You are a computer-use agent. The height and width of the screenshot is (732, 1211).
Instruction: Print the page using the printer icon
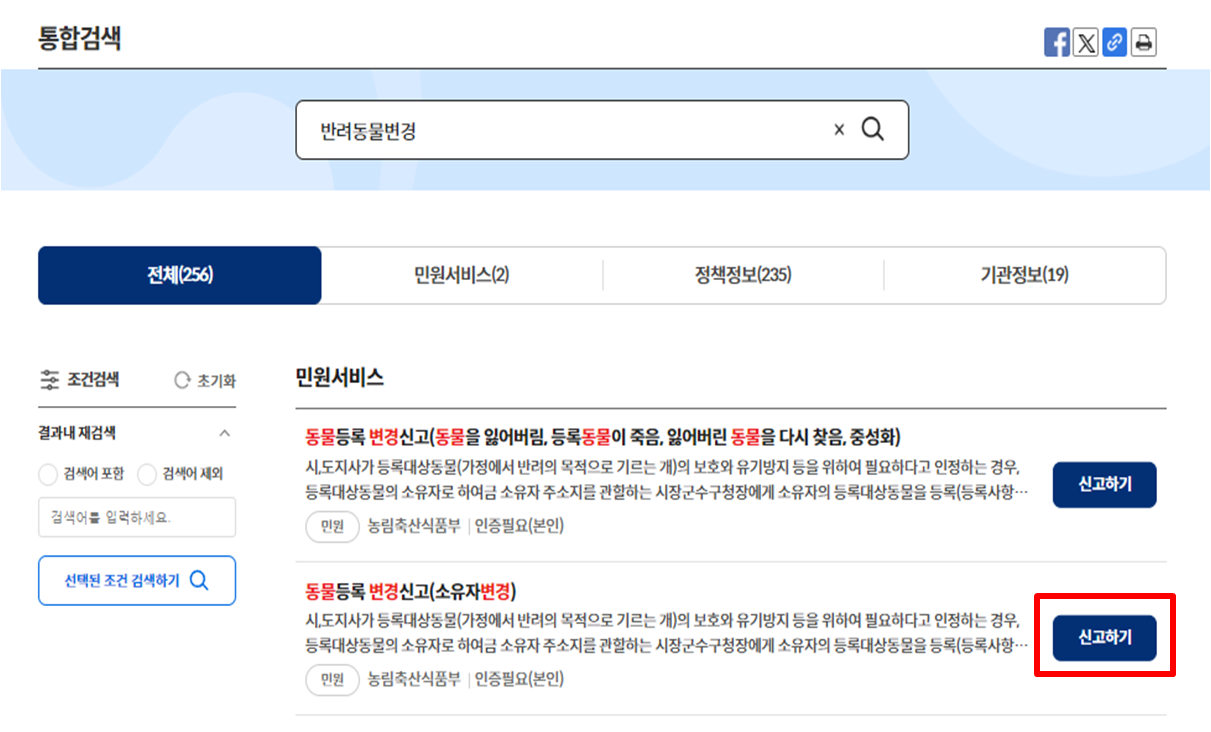point(1142,41)
